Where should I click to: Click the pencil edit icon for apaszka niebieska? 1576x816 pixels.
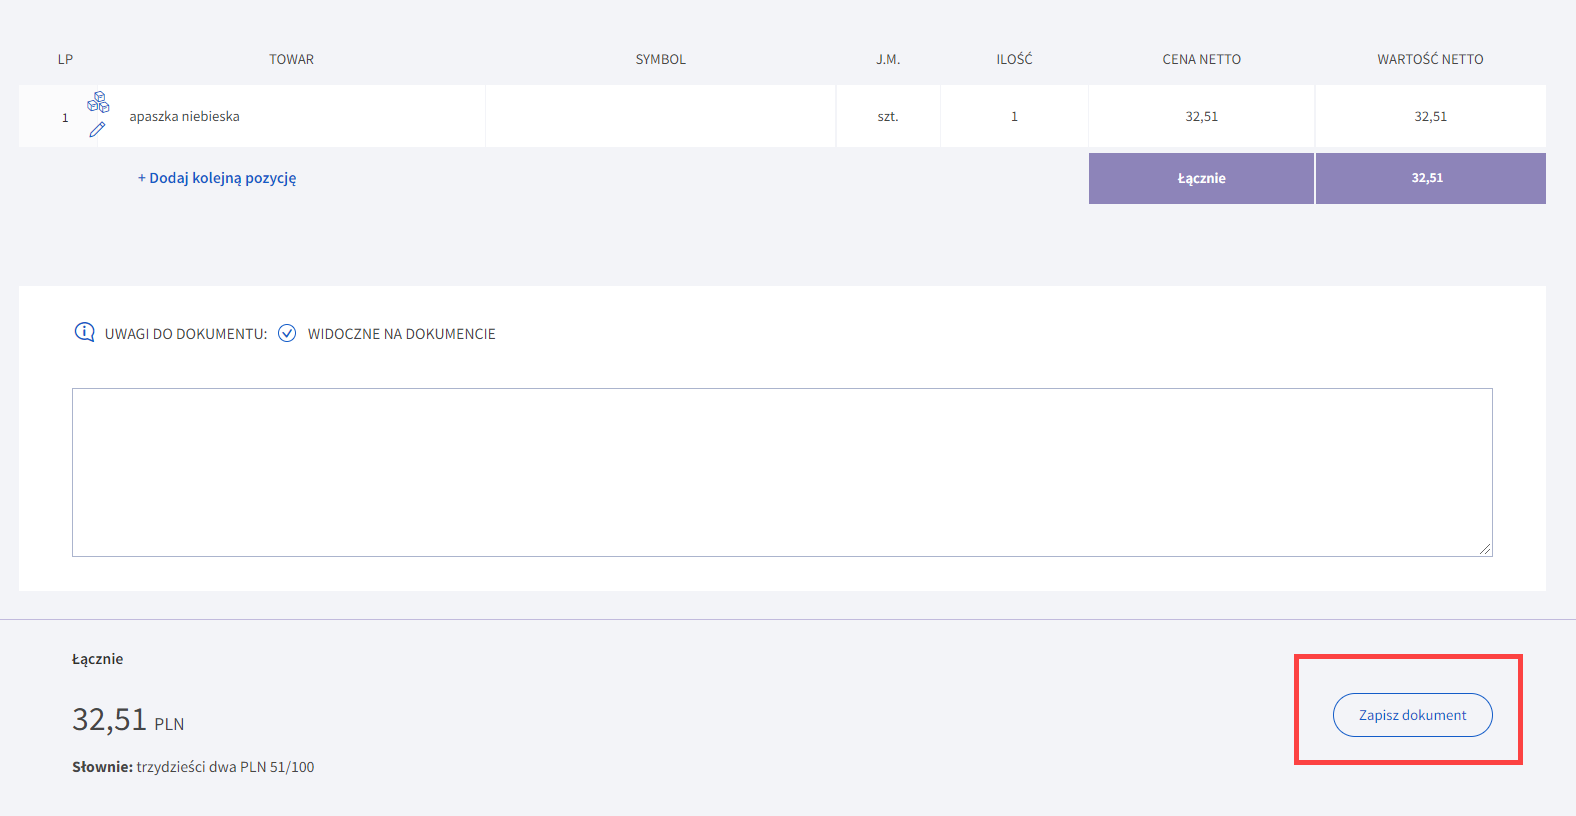pos(97,129)
